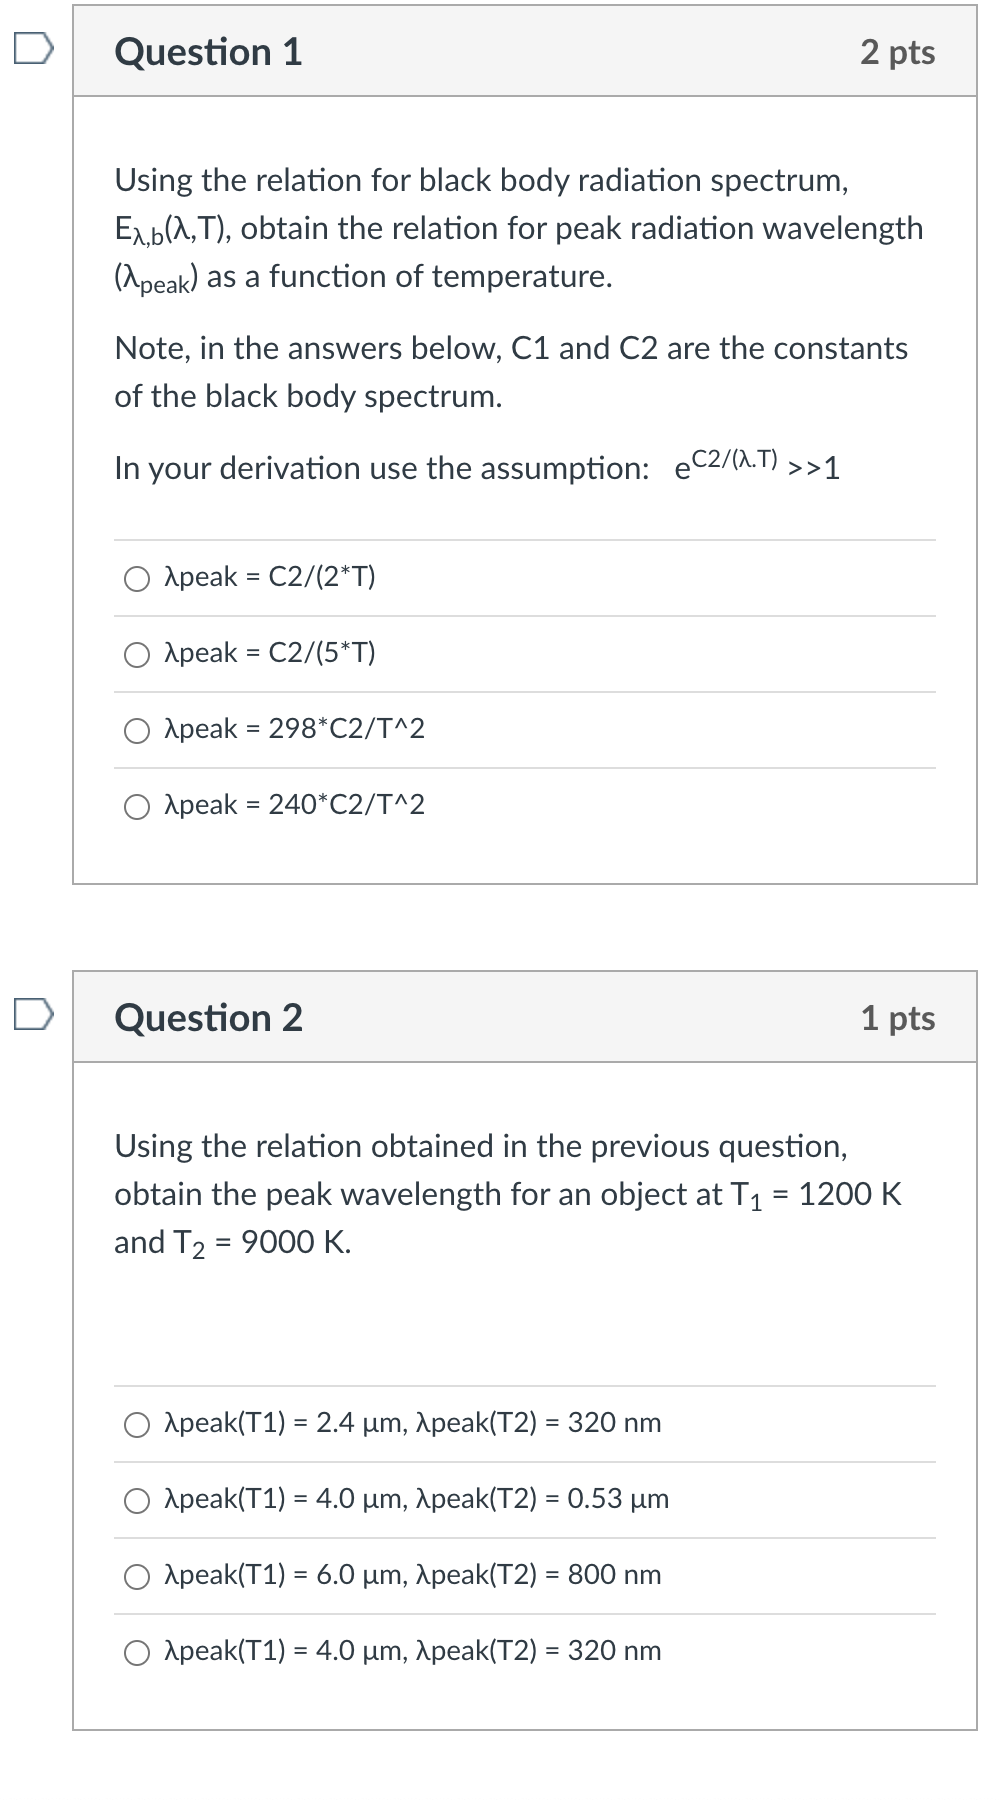
Task: Select the λpeak = C2/(2*T) answer
Action: point(137,579)
